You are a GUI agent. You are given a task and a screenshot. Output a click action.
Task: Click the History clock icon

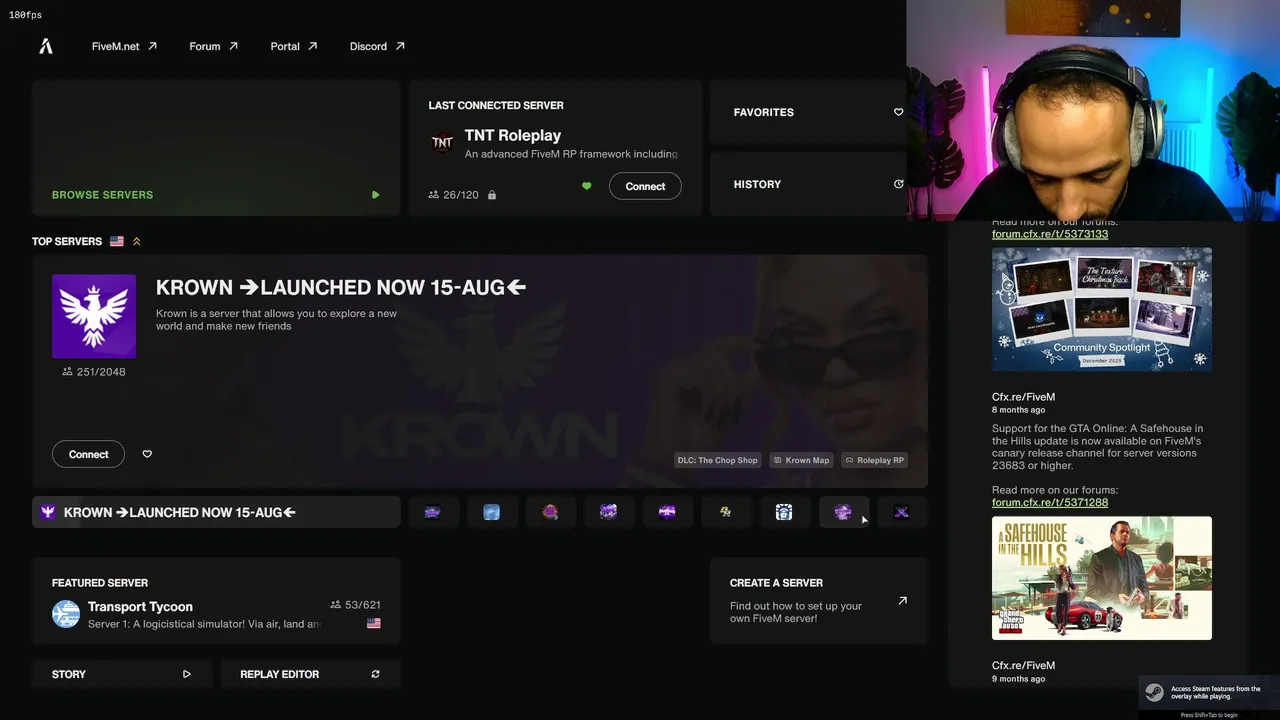(898, 184)
